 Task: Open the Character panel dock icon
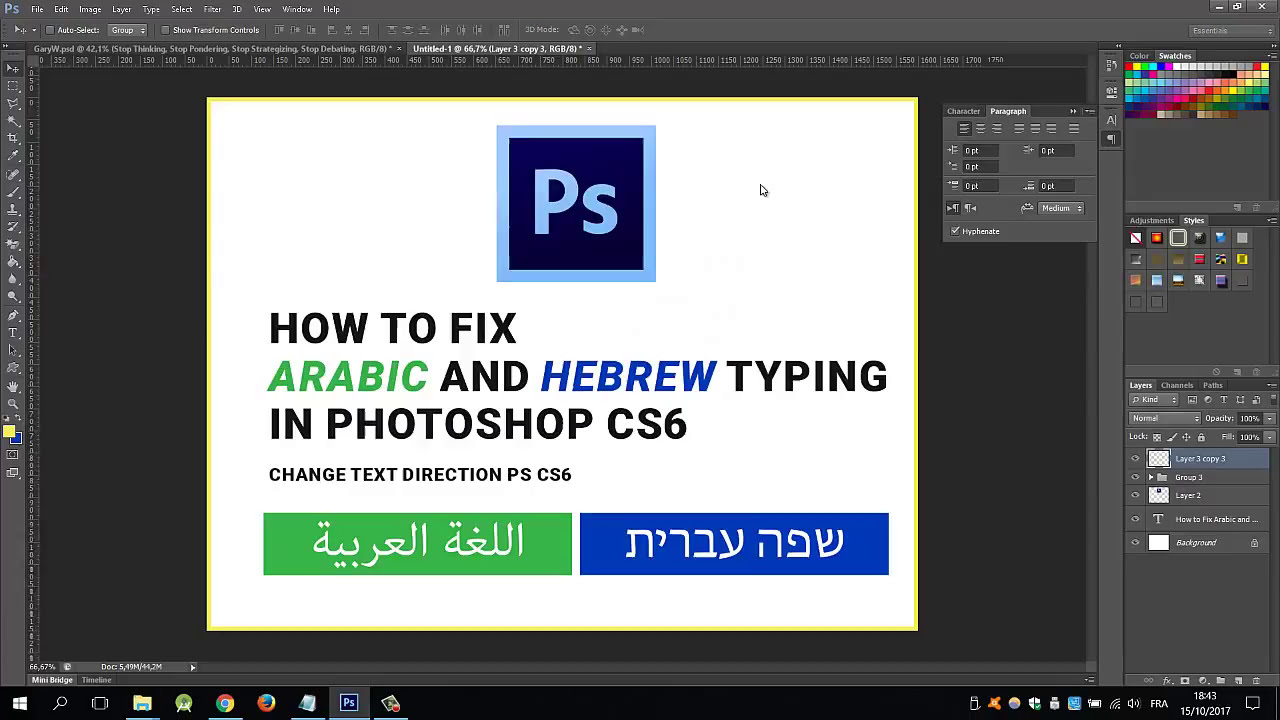1111,120
